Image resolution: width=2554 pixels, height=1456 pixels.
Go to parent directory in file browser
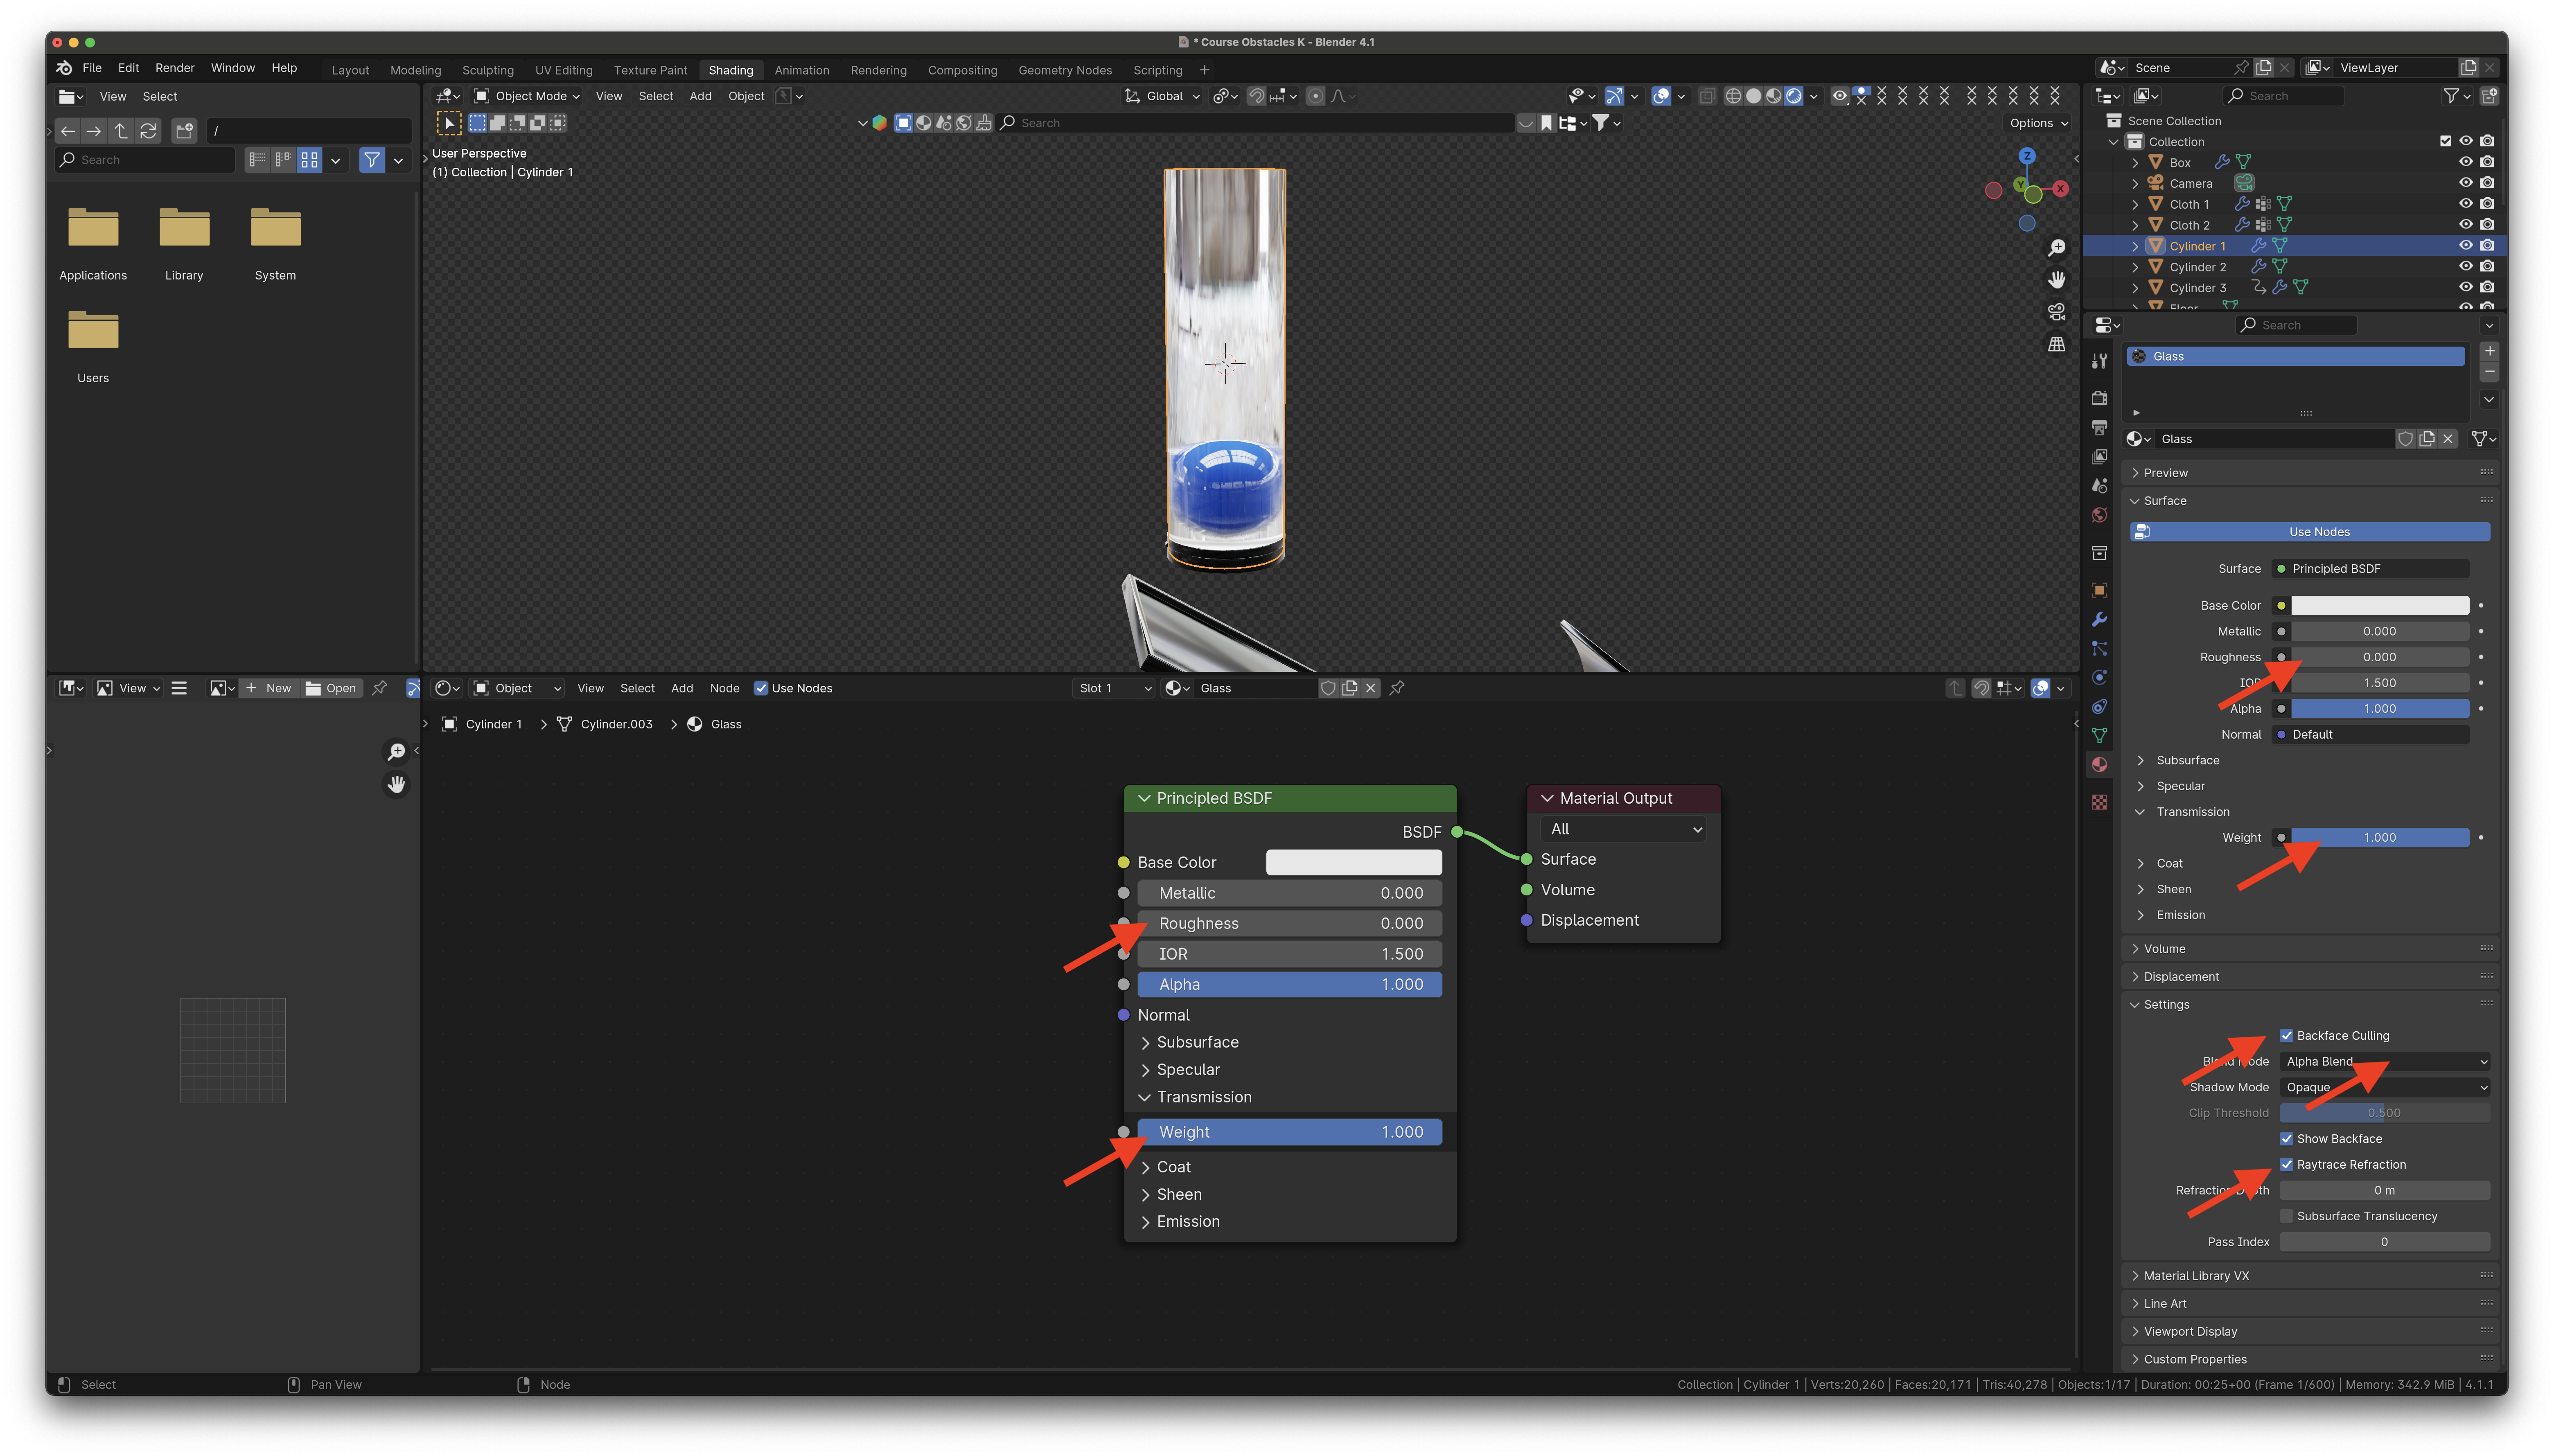click(121, 131)
